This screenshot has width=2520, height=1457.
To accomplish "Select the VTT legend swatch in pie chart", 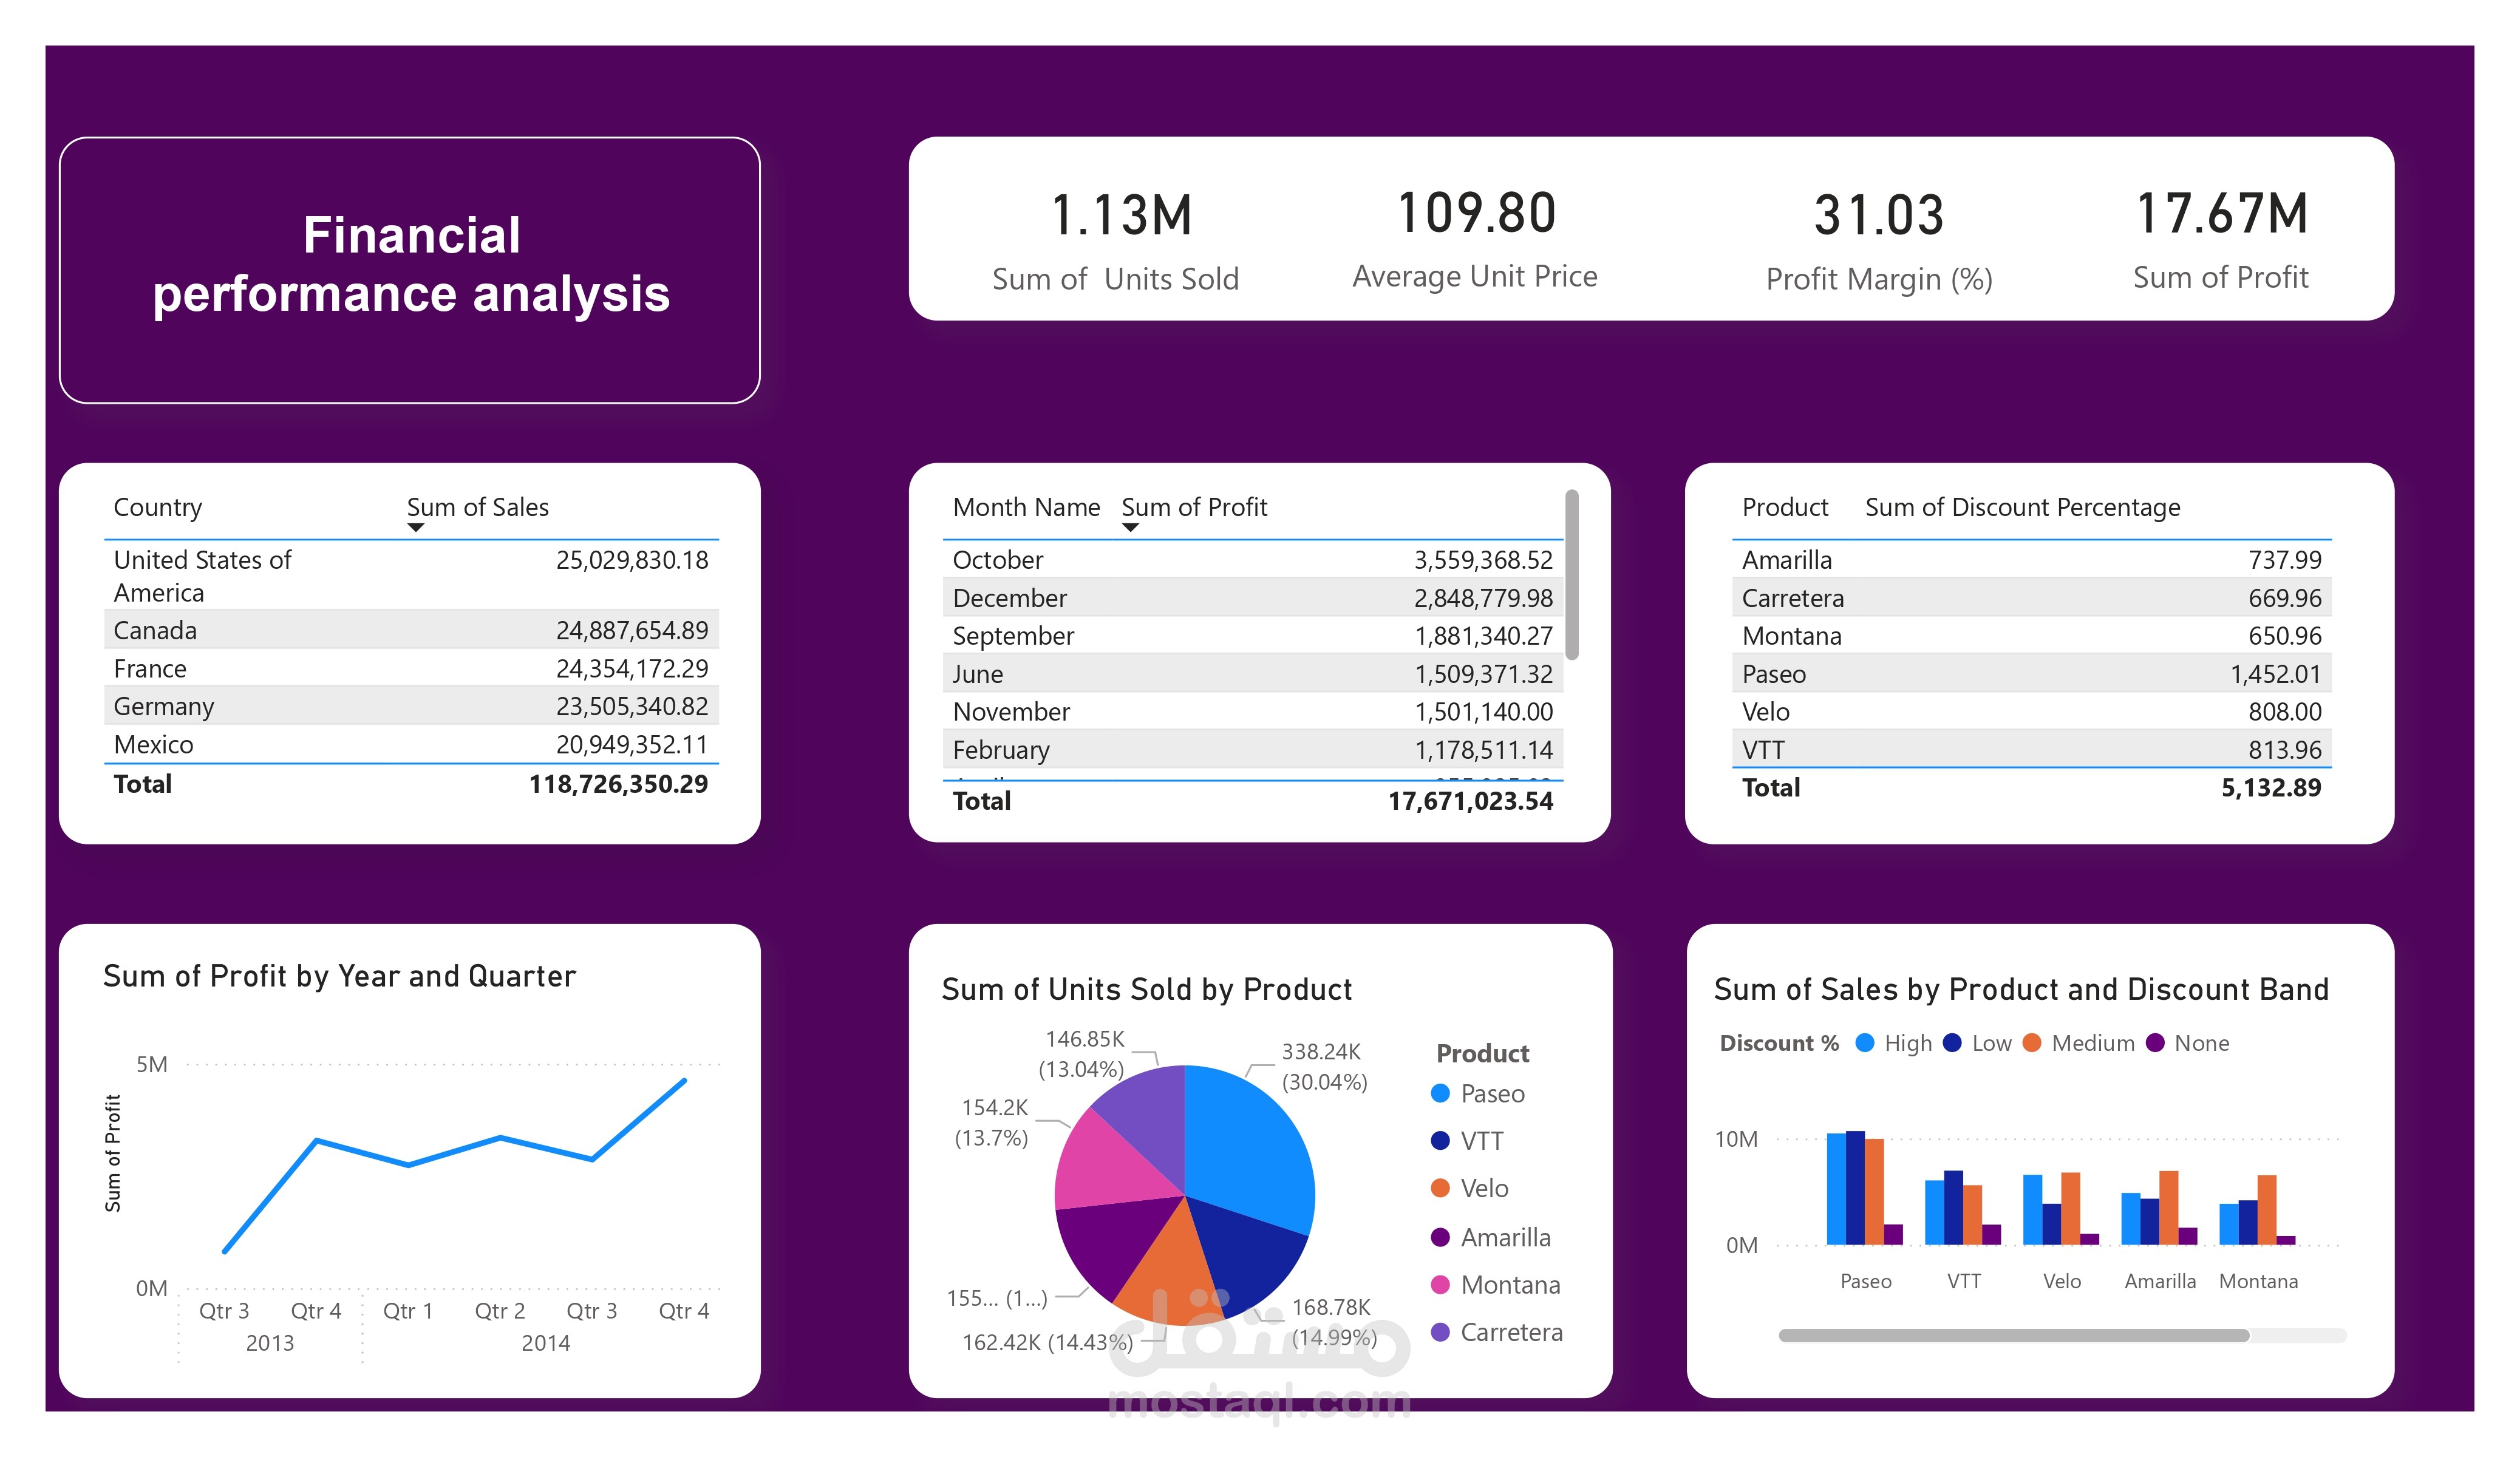I will click(1440, 1141).
